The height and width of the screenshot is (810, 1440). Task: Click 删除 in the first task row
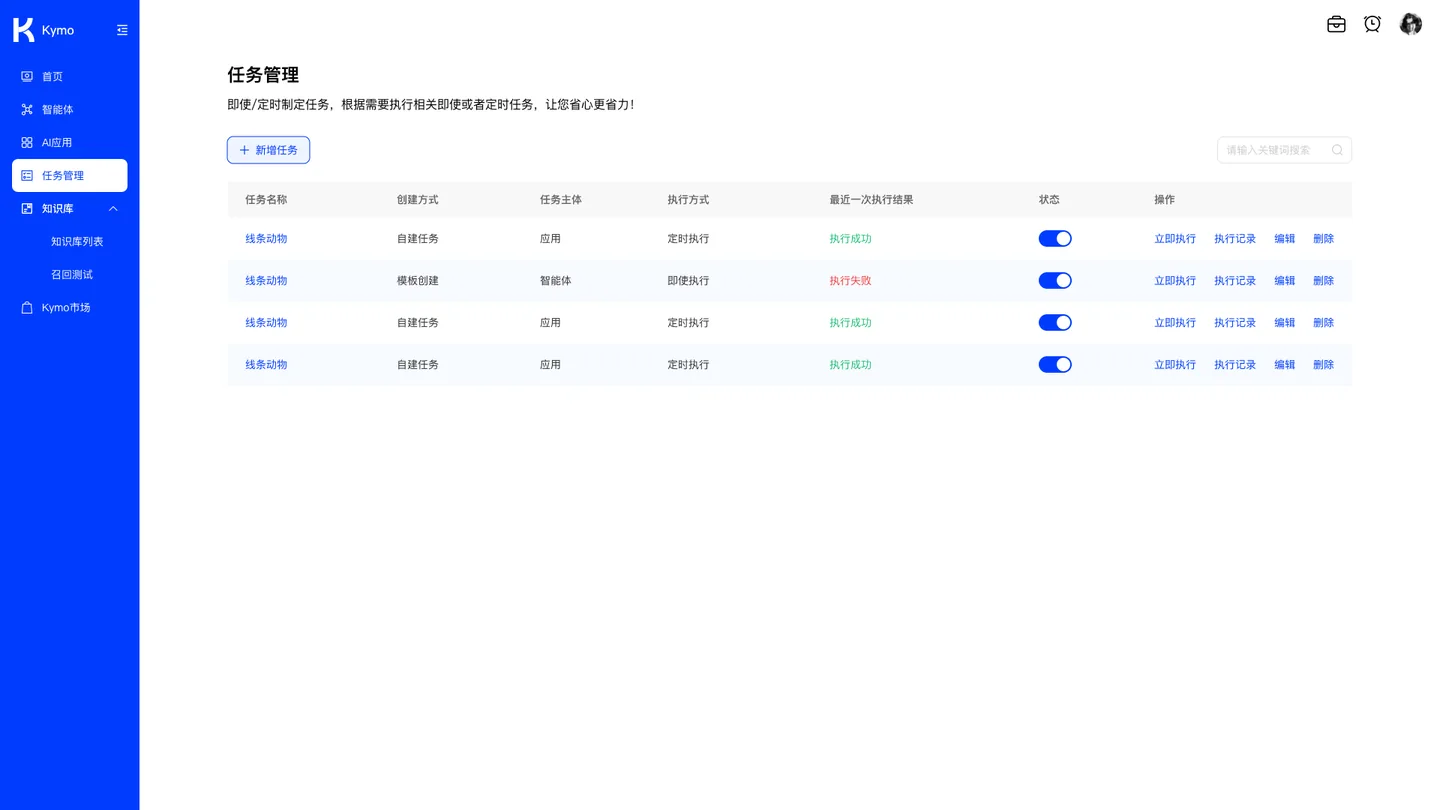(x=1323, y=238)
